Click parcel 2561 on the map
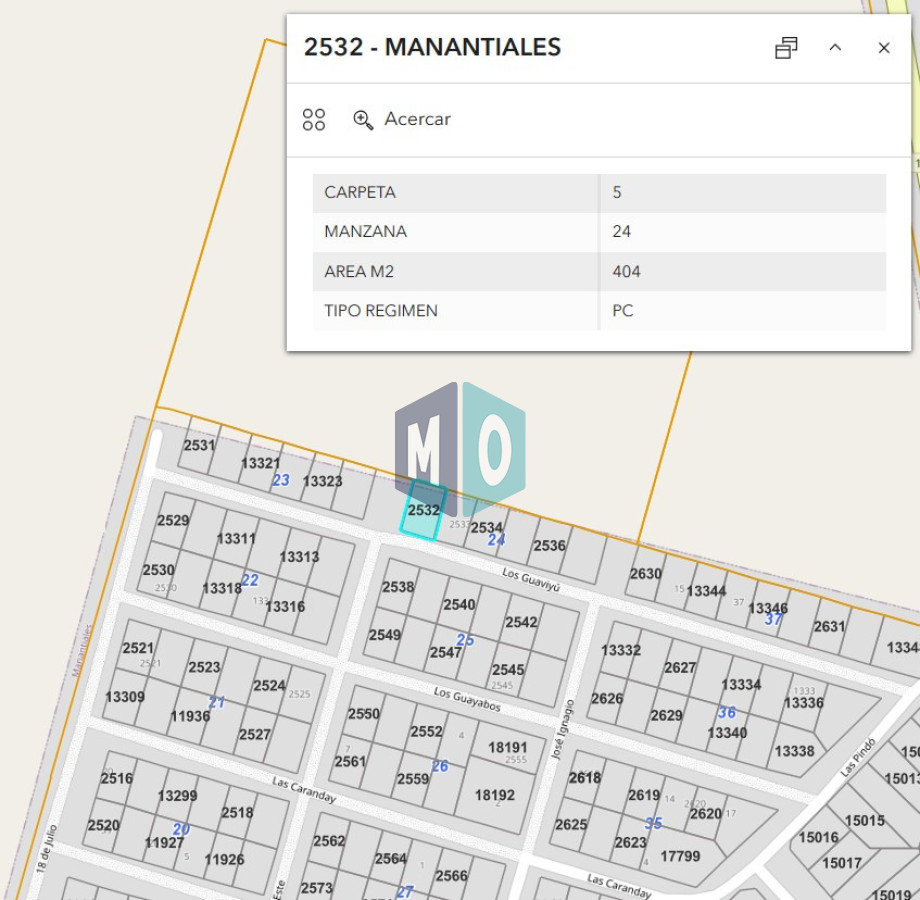This screenshot has height=900, width=920. pos(350,762)
